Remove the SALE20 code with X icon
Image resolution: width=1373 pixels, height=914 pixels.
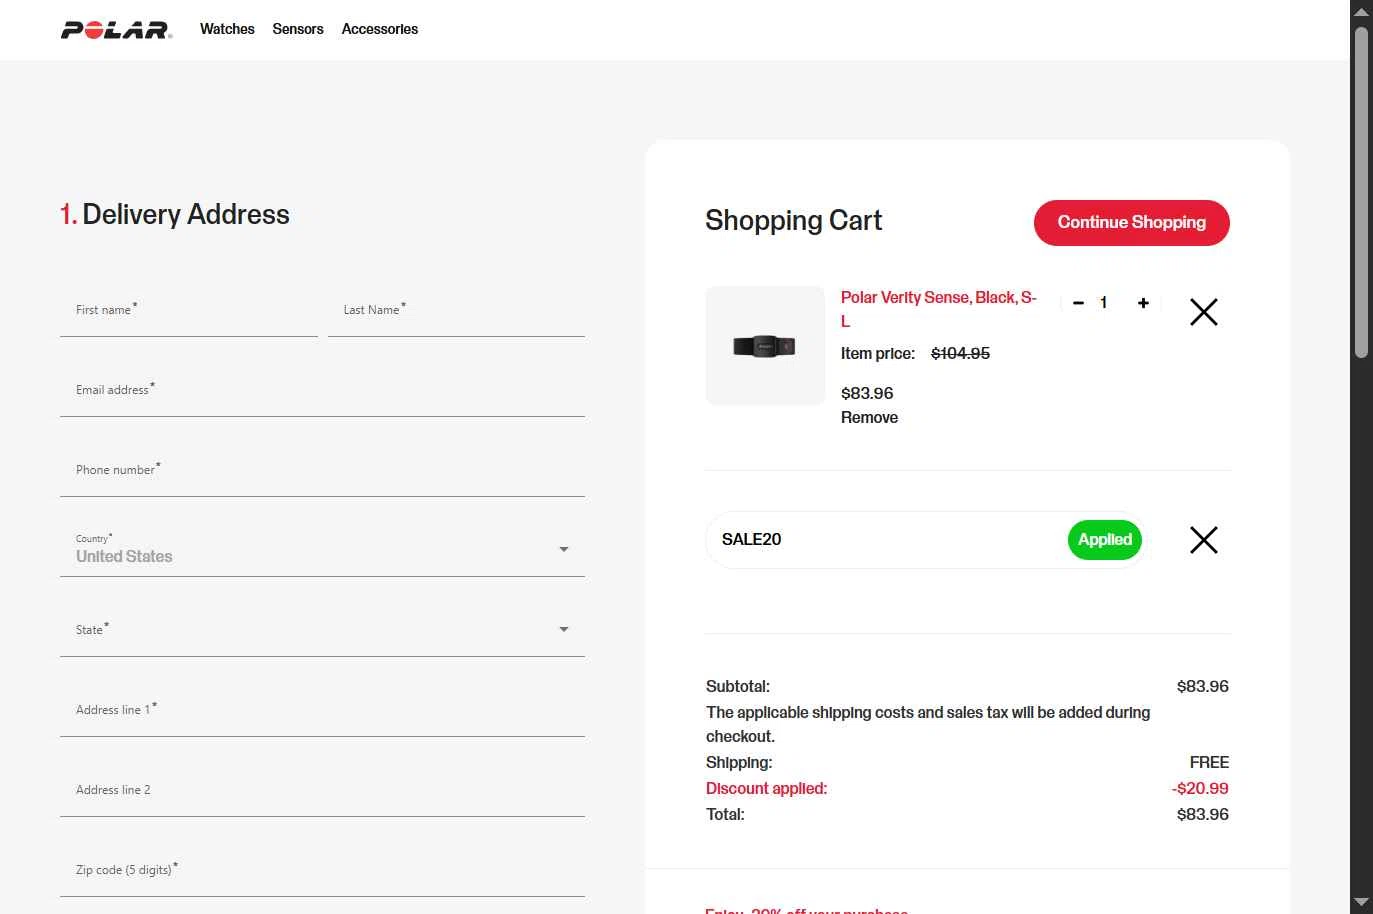[x=1204, y=540]
